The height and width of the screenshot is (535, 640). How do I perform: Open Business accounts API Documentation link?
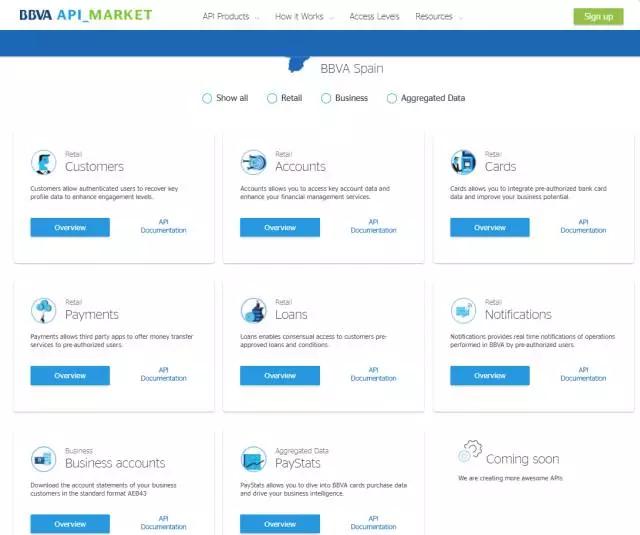pyautogui.click(x=163, y=523)
